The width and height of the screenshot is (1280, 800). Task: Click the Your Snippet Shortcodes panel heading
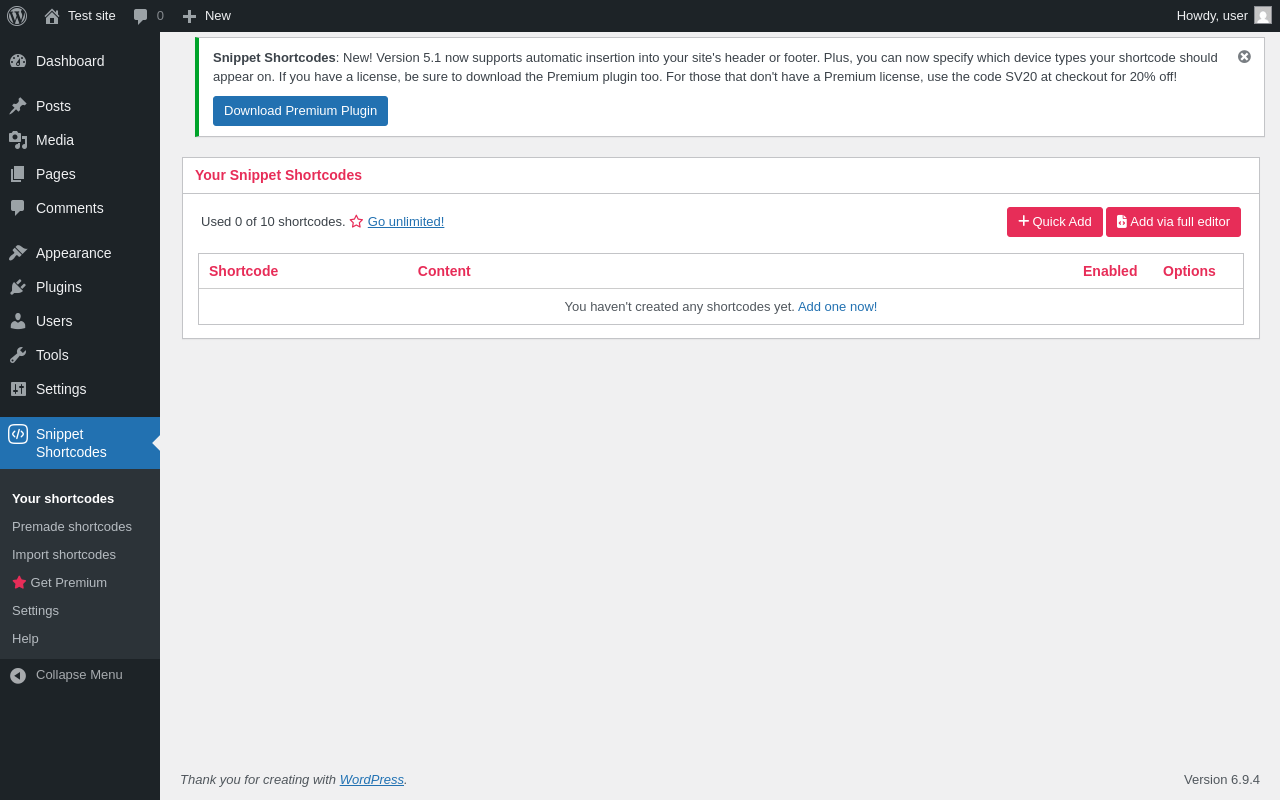click(x=278, y=175)
